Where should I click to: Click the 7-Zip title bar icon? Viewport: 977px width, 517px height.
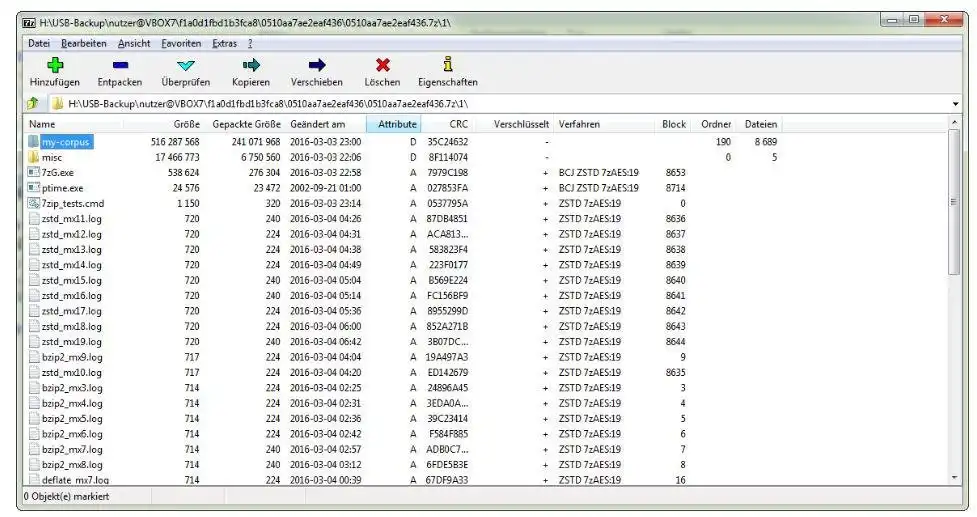tap(29, 23)
